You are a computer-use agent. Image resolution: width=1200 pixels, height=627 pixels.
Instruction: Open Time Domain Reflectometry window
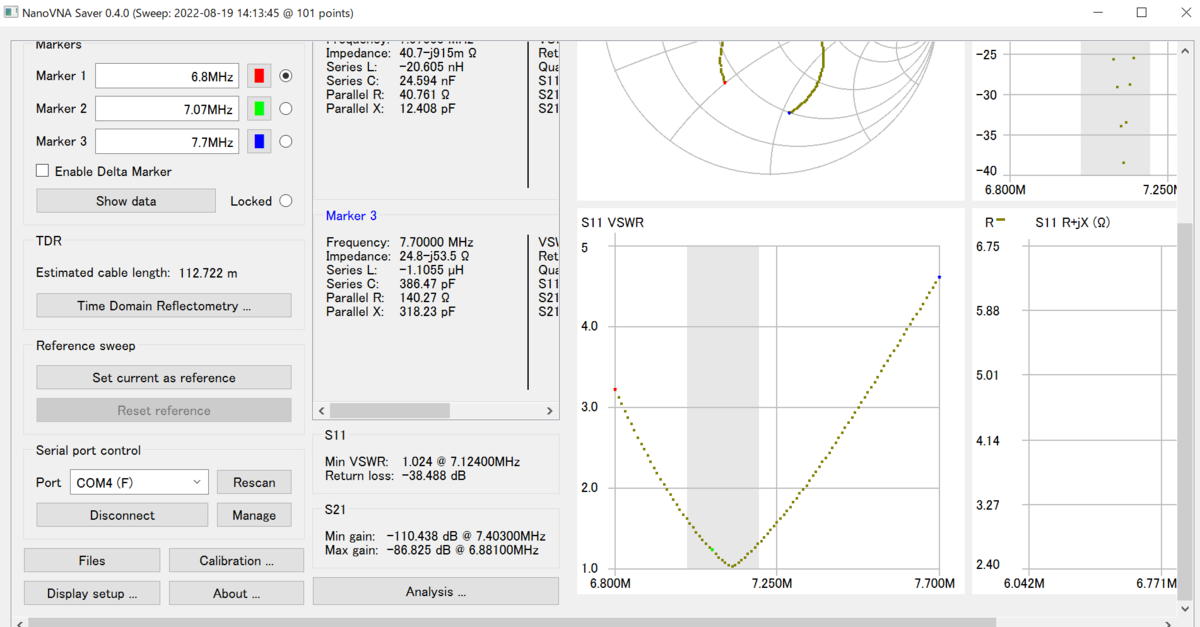coord(164,306)
